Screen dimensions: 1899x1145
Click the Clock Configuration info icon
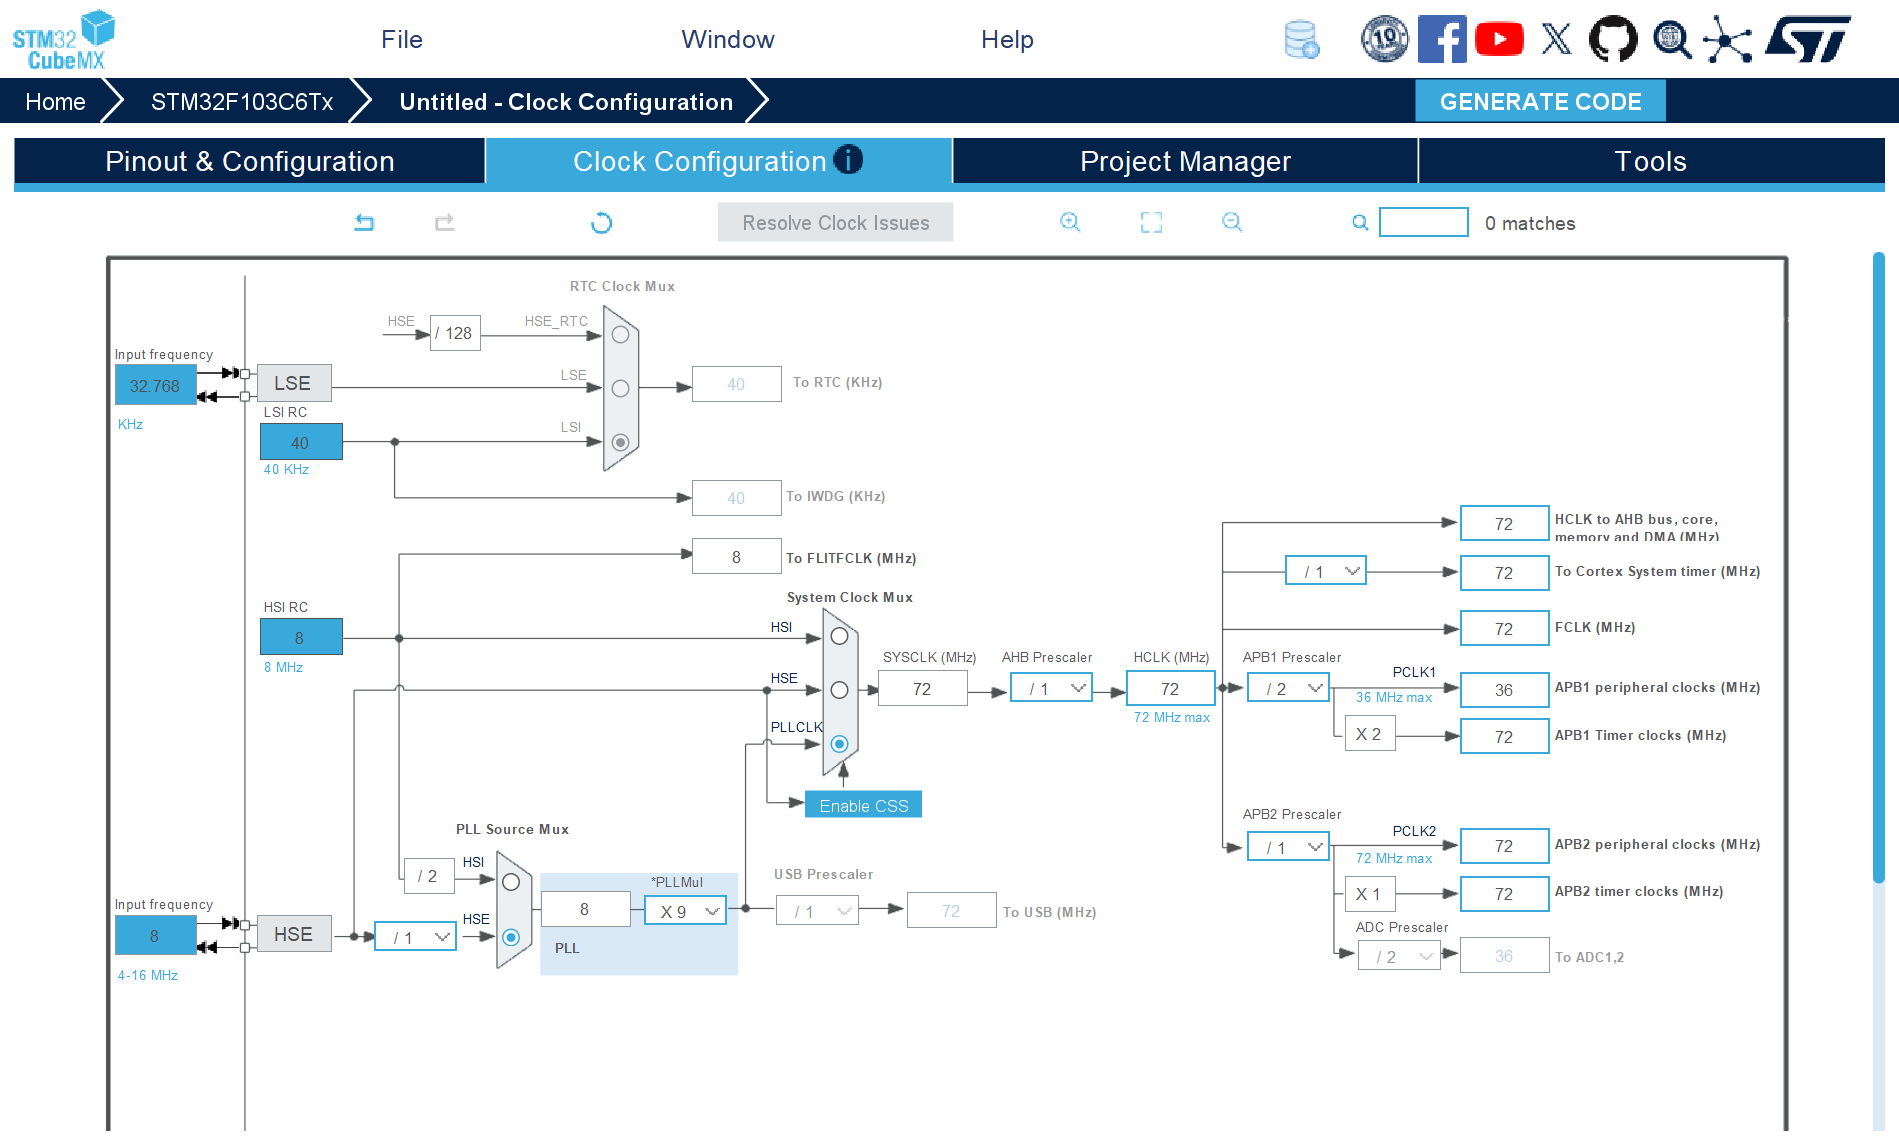point(848,160)
